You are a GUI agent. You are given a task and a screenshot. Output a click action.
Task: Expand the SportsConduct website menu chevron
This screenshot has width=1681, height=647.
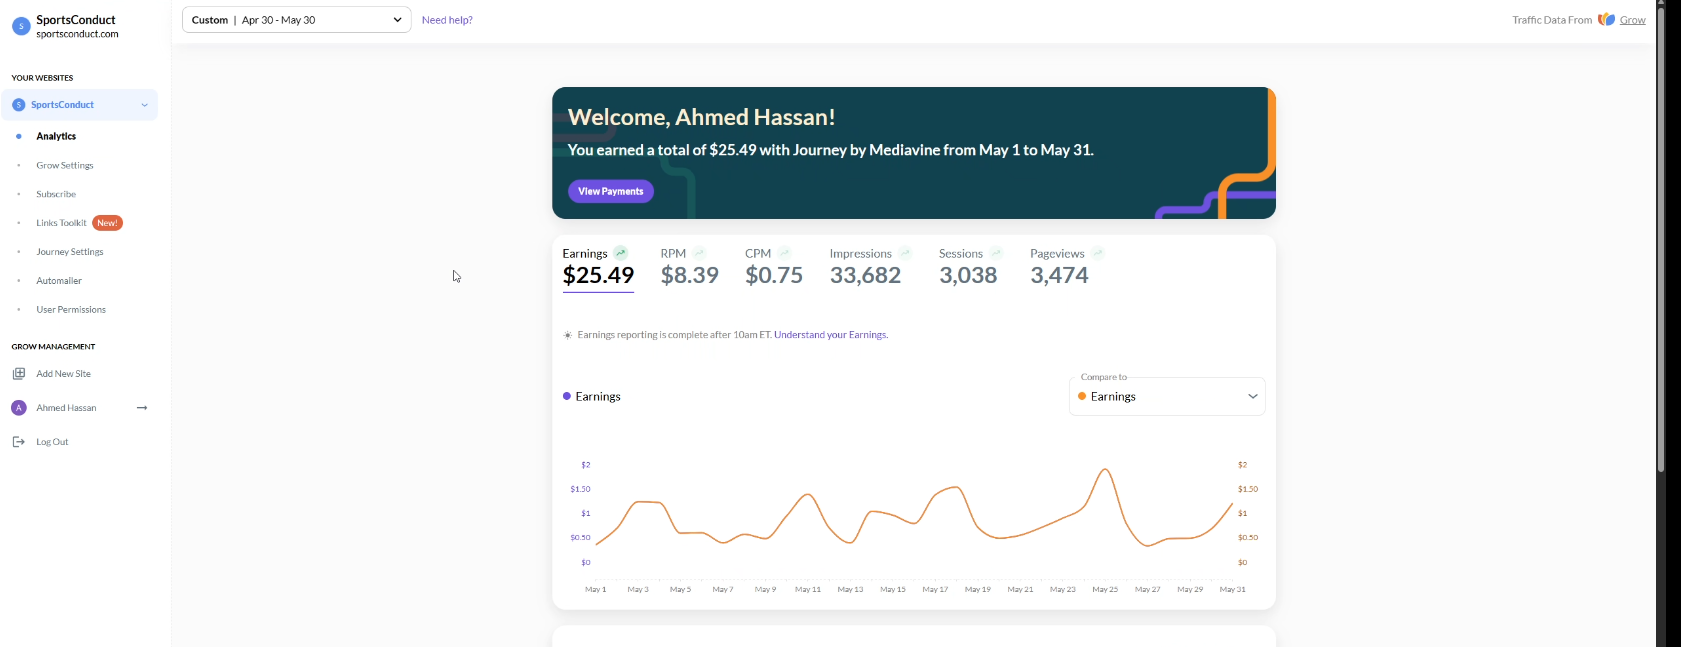(145, 105)
